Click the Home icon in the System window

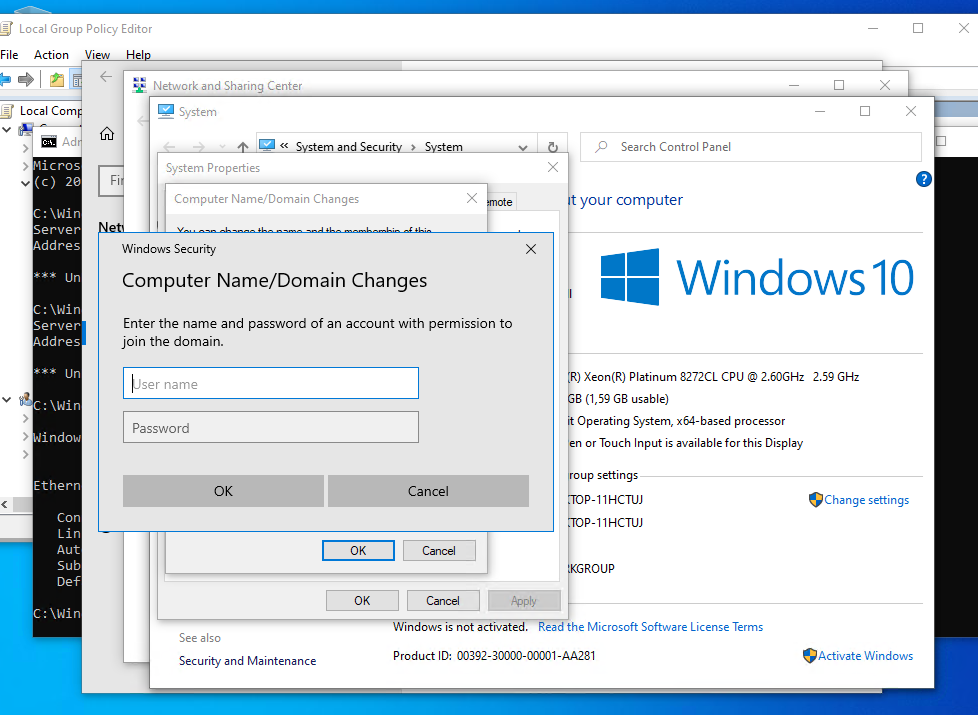pos(106,133)
